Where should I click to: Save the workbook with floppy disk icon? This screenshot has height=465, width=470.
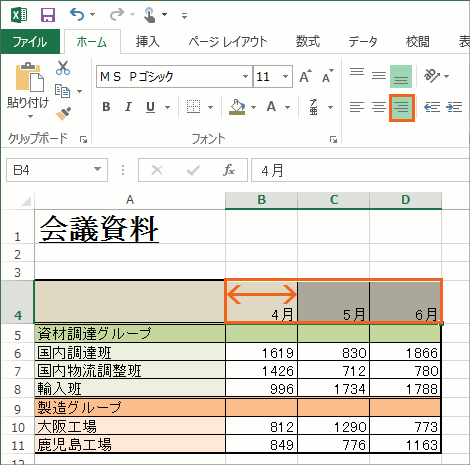pyautogui.click(x=48, y=15)
